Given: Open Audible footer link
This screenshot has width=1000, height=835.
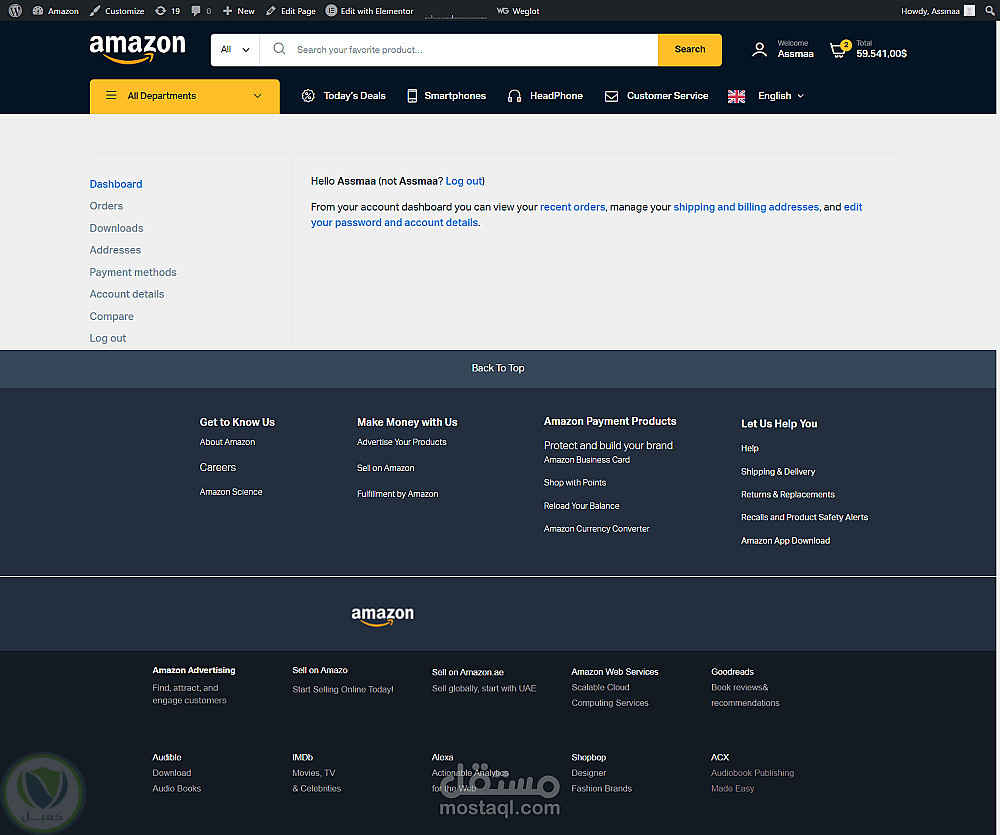Looking at the screenshot, I should pyautogui.click(x=166, y=758).
